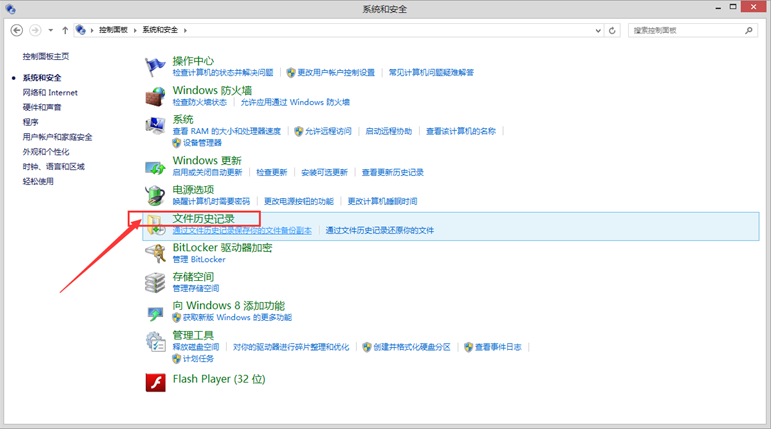This screenshot has height=430, width=771.
Task: Click 更改电源按钮的功能 link
Action: [x=298, y=201]
